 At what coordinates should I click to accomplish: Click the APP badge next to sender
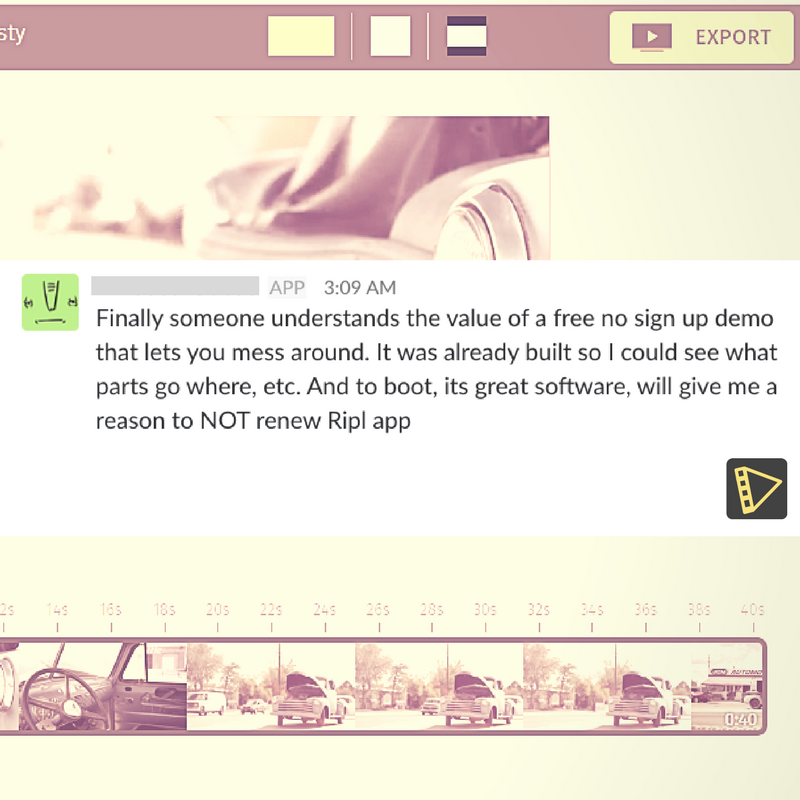(x=287, y=287)
